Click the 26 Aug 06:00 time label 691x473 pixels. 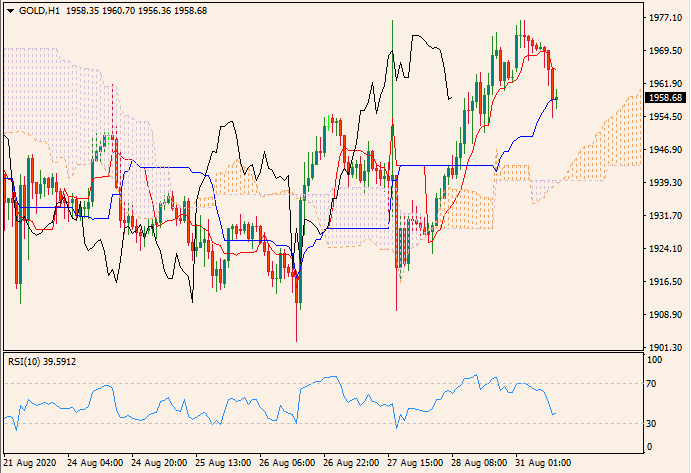point(287,464)
